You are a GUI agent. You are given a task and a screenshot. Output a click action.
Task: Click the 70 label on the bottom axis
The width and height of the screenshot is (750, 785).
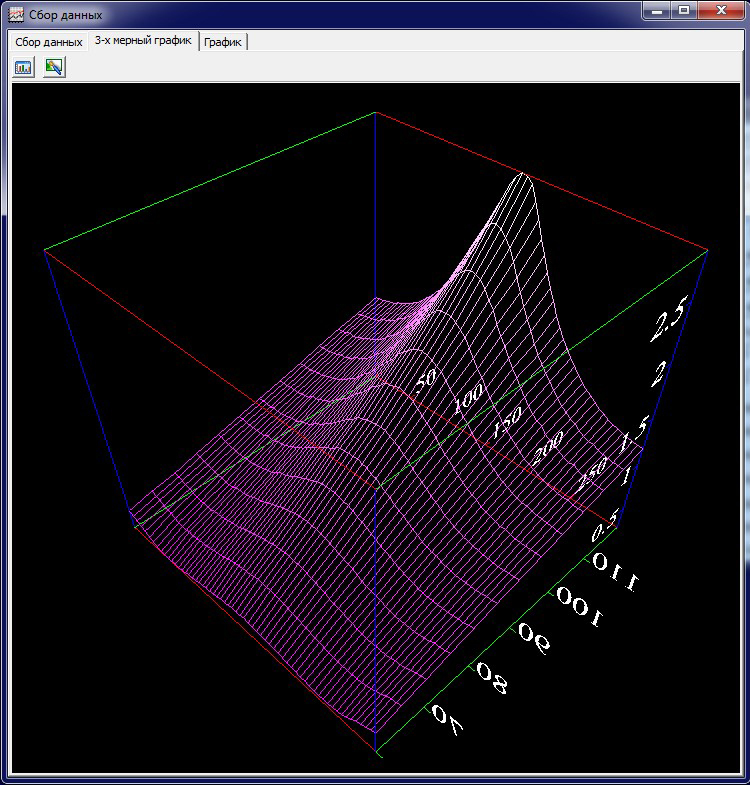[x=447, y=718]
